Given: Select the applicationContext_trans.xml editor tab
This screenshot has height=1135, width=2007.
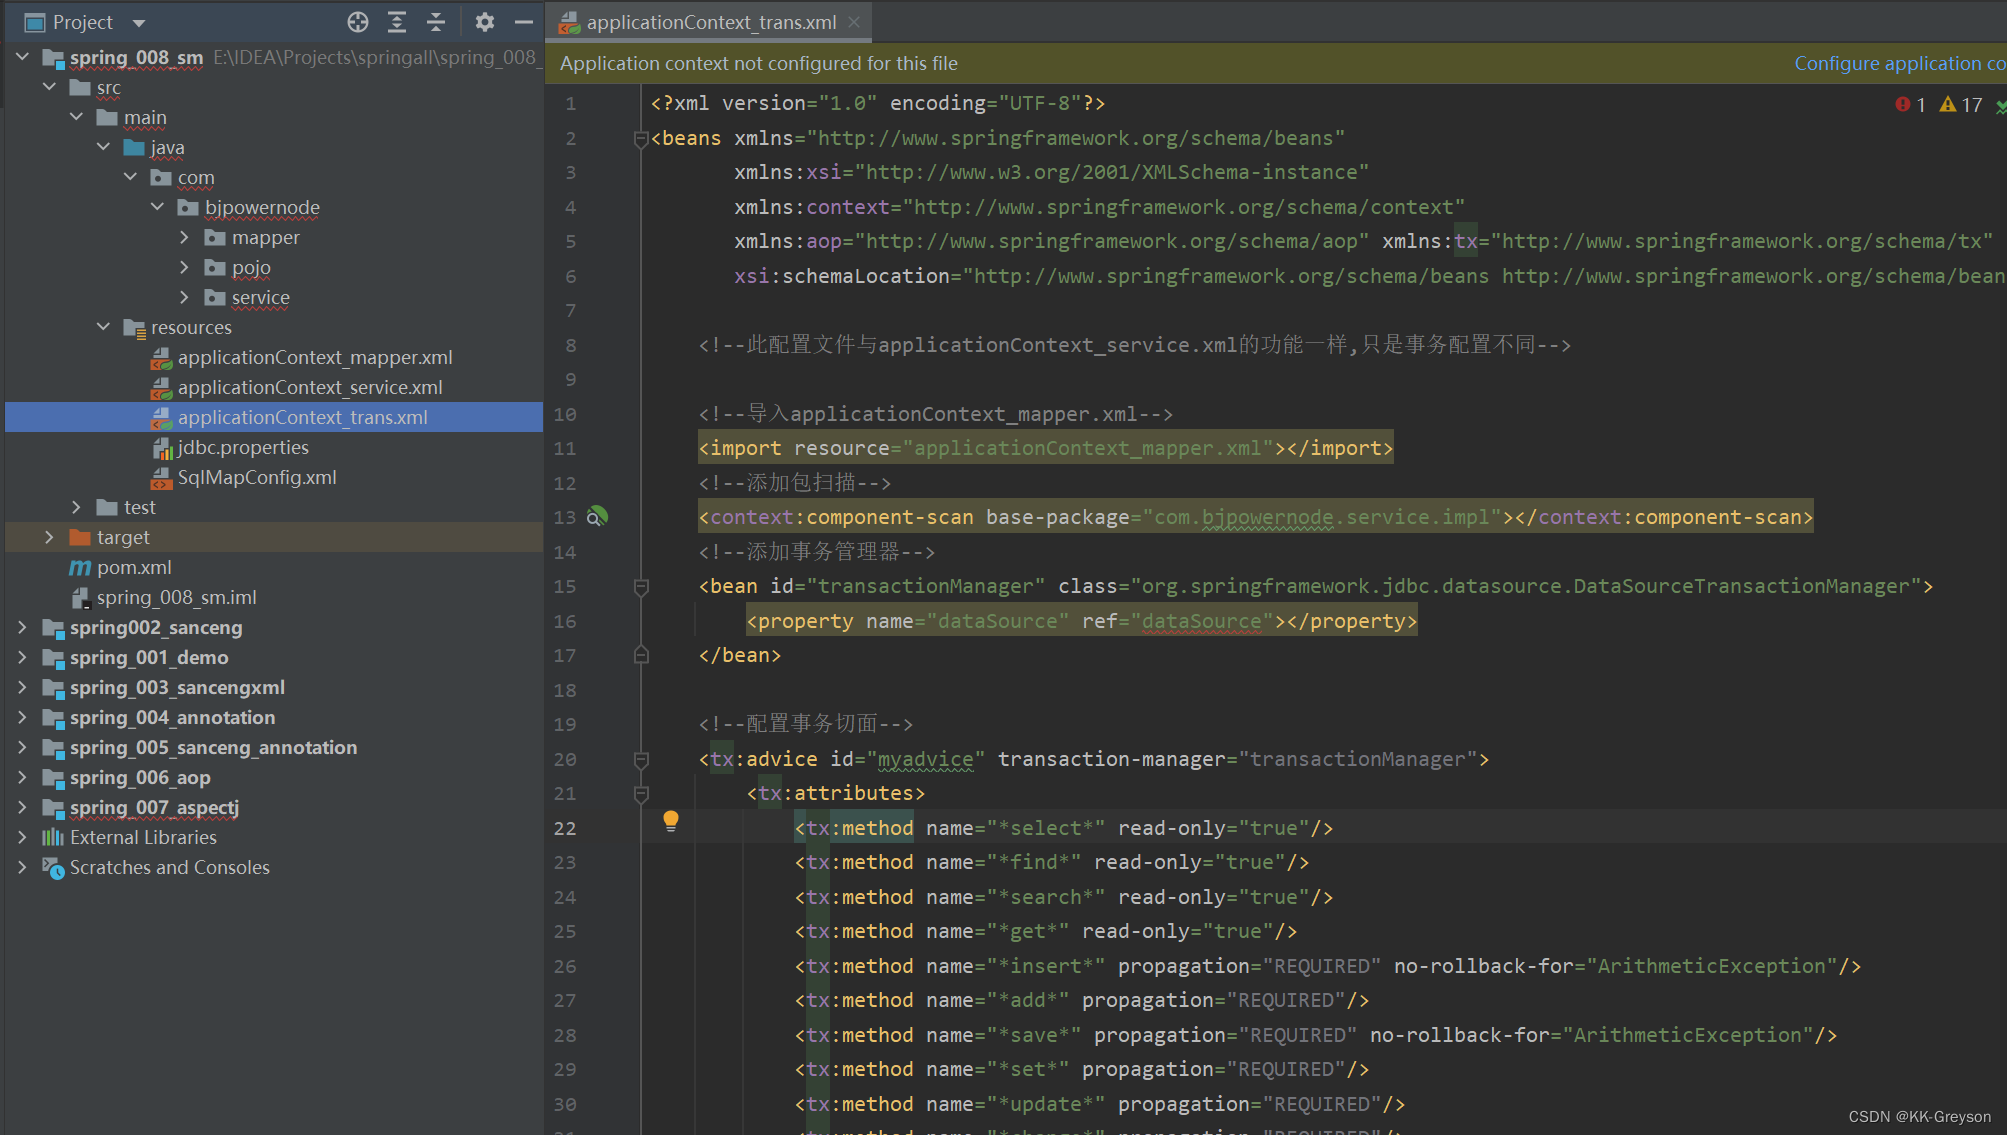Looking at the screenshot, I should [709, 22].
